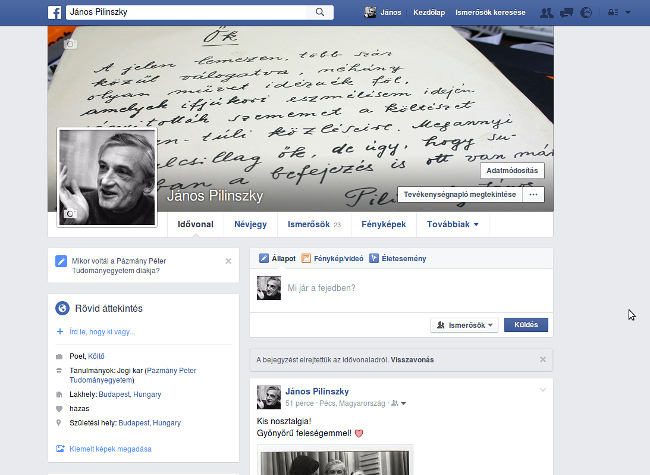Viewport: 650px width, 475px height.
Task: Click inside the Facebook search field
Action: 186,12
